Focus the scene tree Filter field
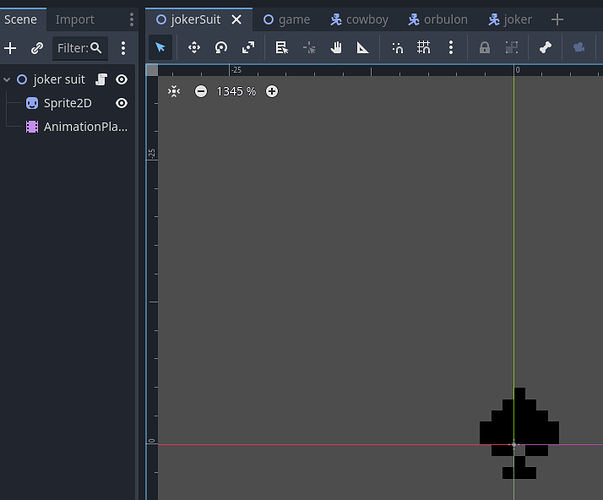 [x=80, y=48]
